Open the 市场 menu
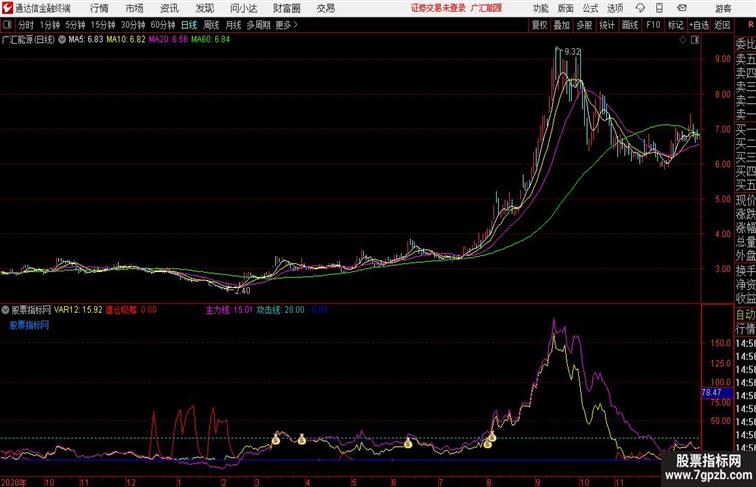The width and height of the screenshot is (756, 487). pos(135,8)
